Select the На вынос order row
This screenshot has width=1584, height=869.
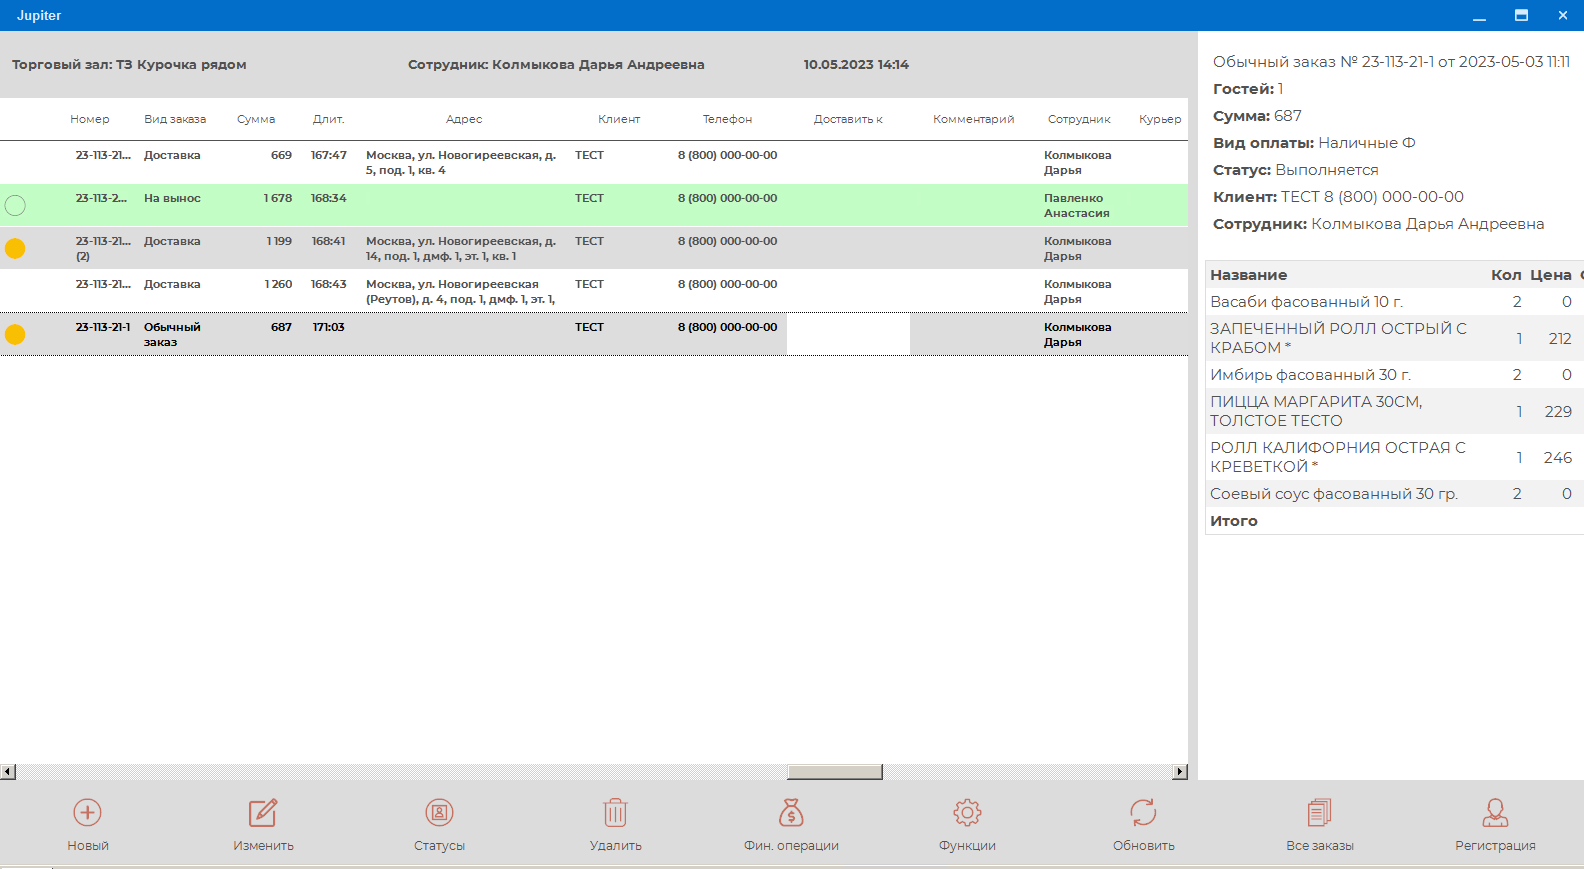(594, 205)
